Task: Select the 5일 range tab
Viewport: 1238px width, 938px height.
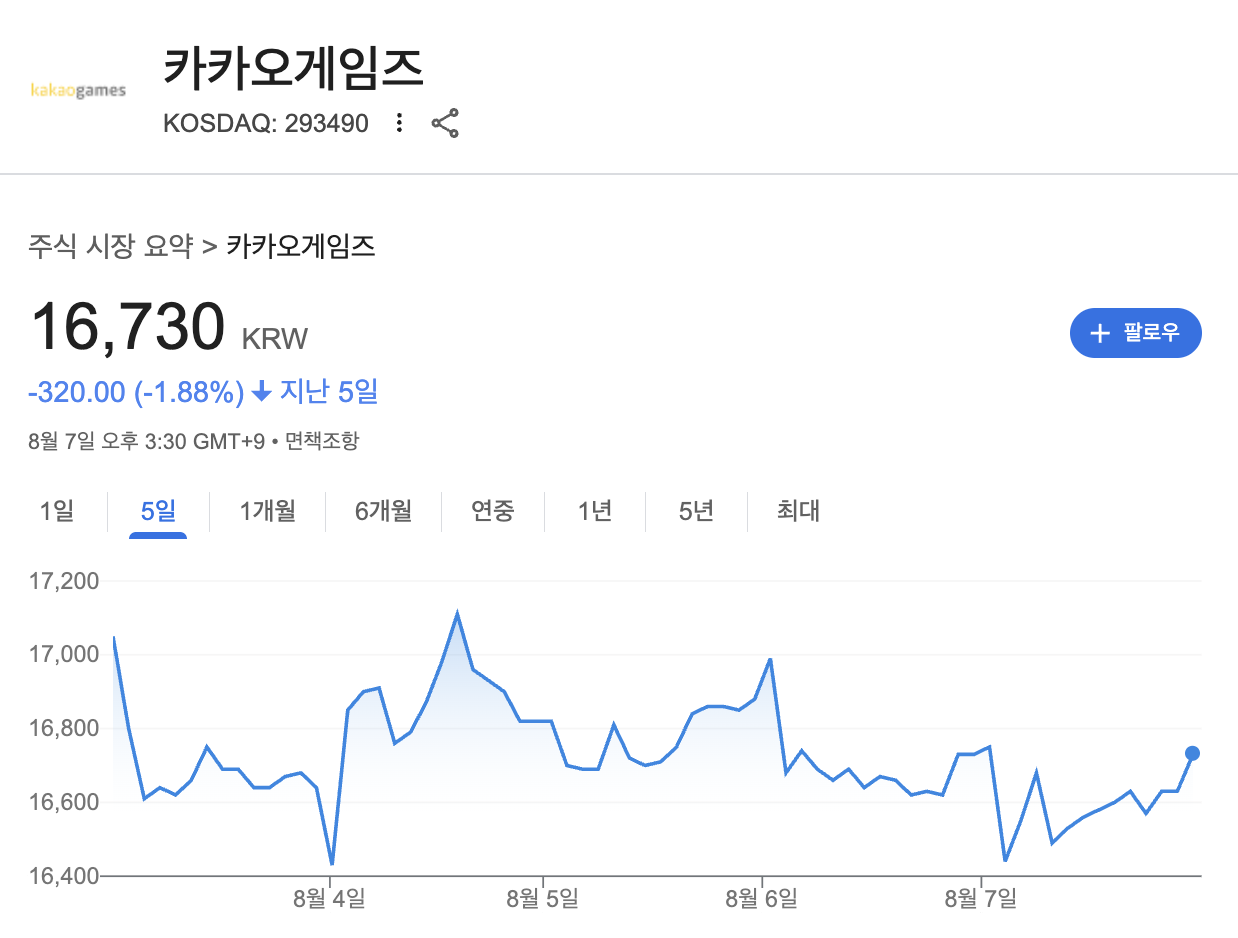Action: 158,511
